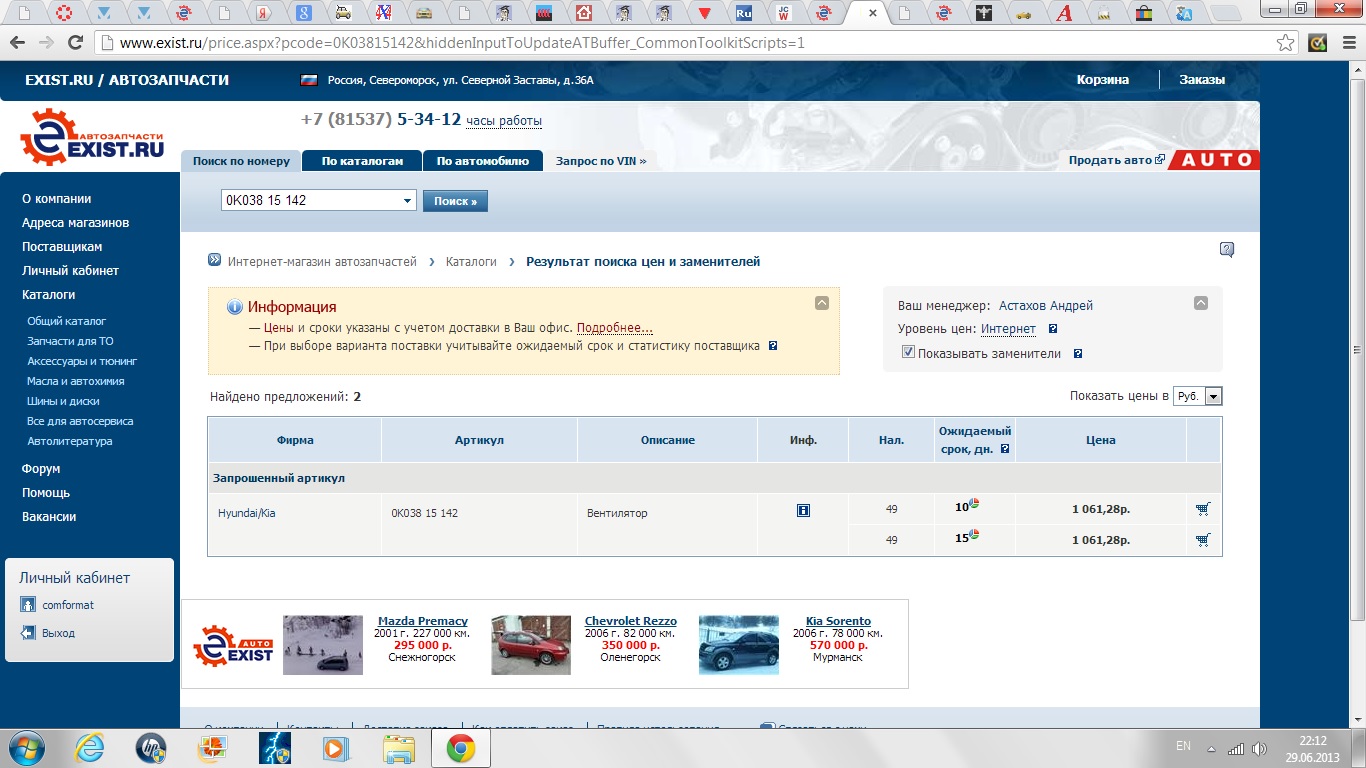This screenshot has width=1366, height=768.
Task: Expand the part number search dropdown
Action: (x=407, y=201)
